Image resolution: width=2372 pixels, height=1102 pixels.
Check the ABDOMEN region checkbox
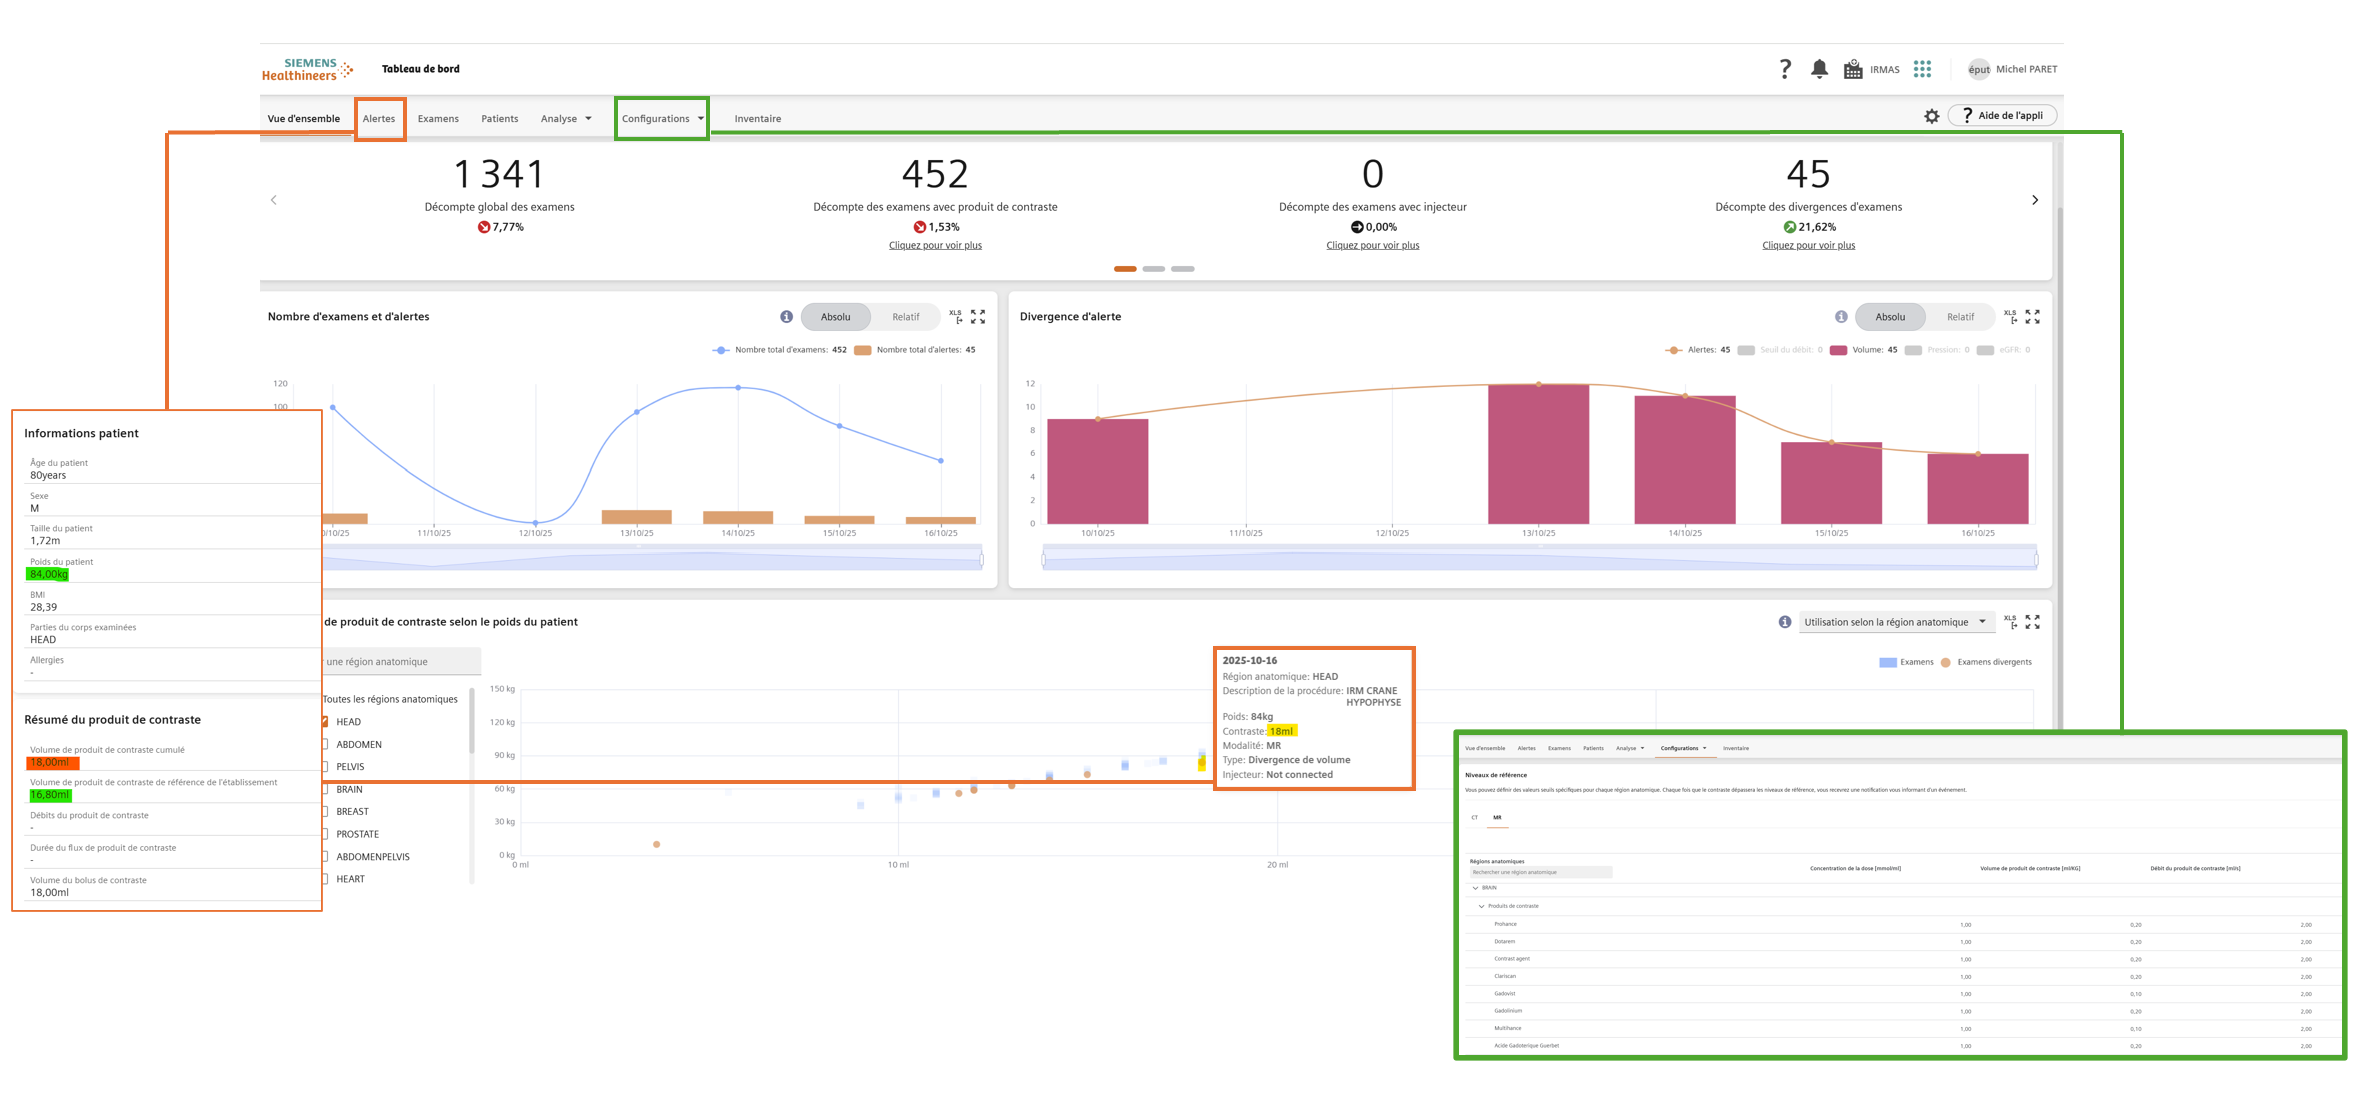pyautogui.click(x=325, y=744)
